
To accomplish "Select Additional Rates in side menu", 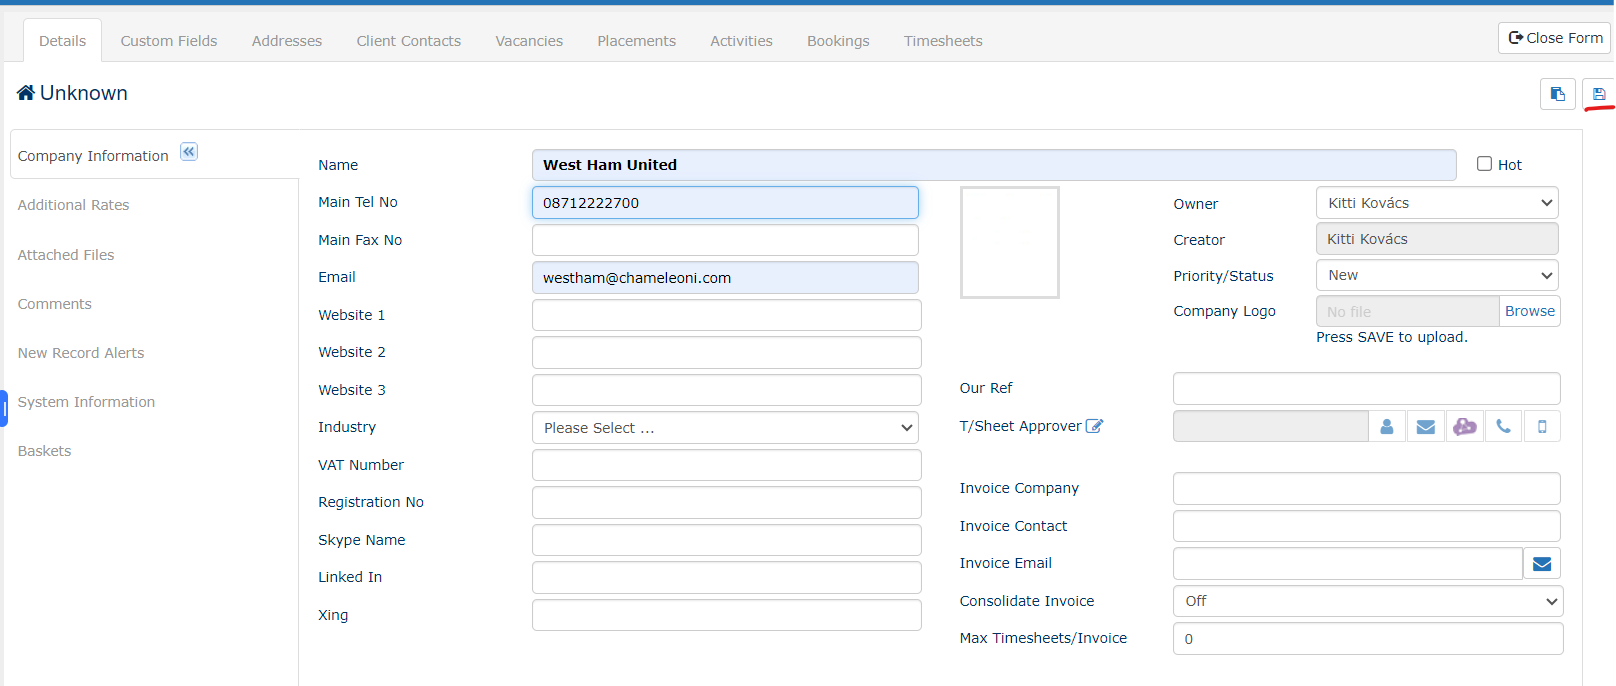I will click(x=73, y=205).
